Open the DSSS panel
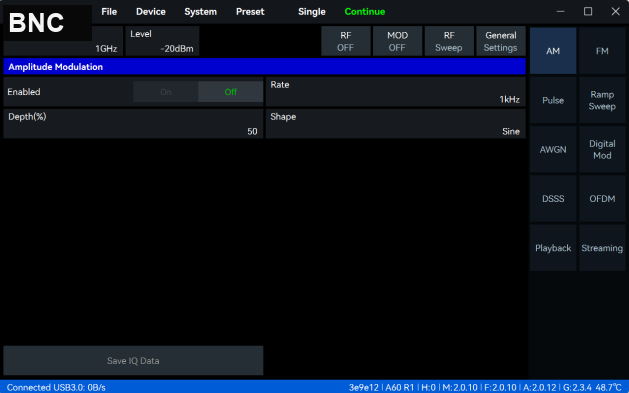Image resolution: width=629 pixels, height=393 pixels. point(553,199)
